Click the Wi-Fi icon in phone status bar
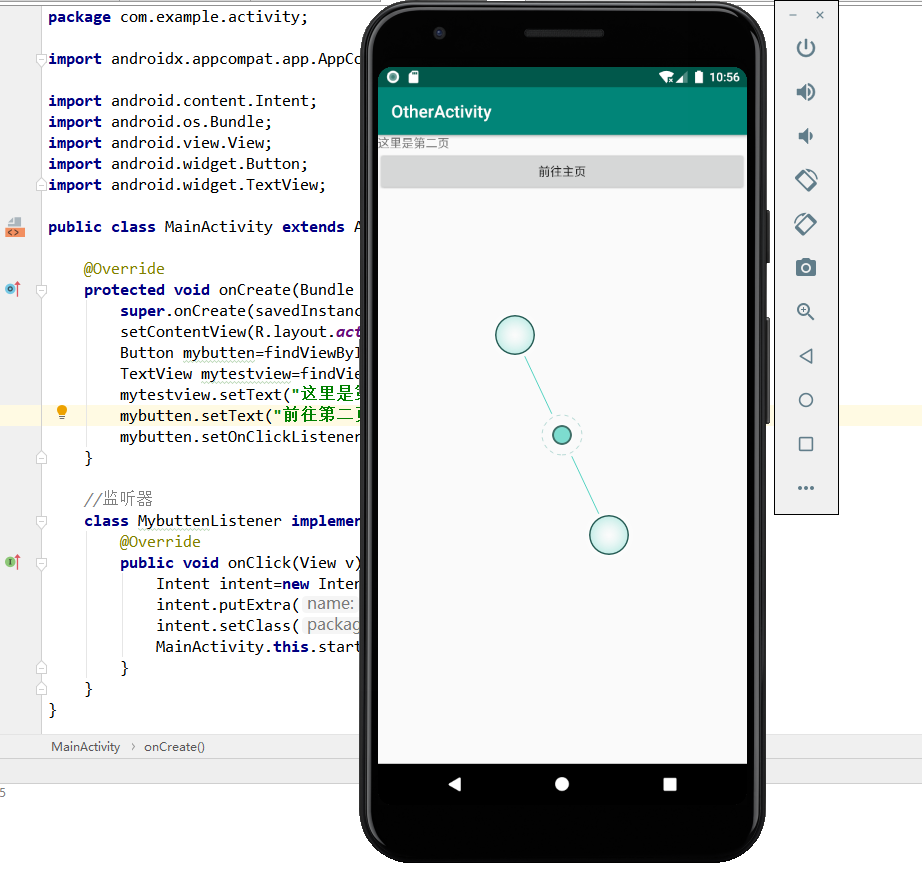 tap(666, 77)
